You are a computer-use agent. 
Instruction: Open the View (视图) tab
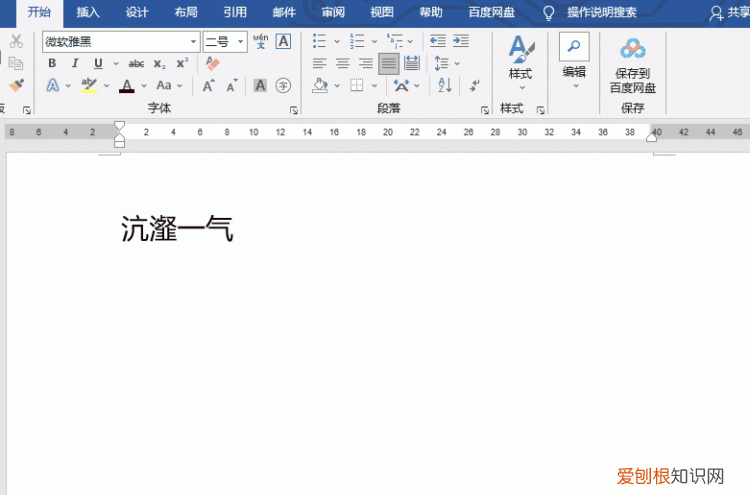382,12
